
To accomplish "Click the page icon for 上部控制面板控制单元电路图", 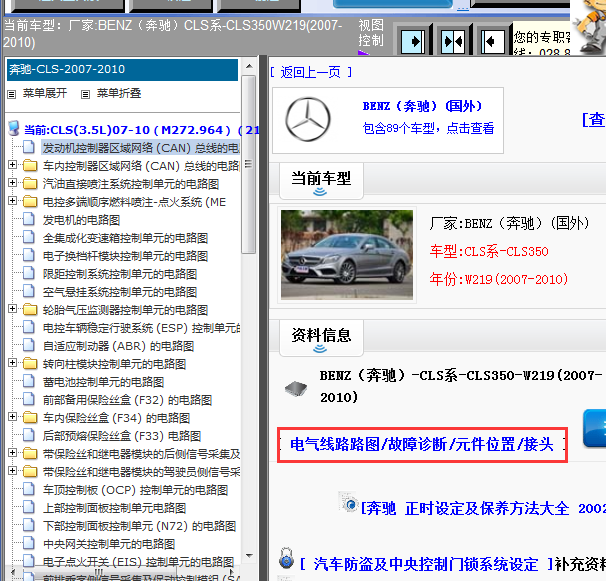I will coord(29,507).
